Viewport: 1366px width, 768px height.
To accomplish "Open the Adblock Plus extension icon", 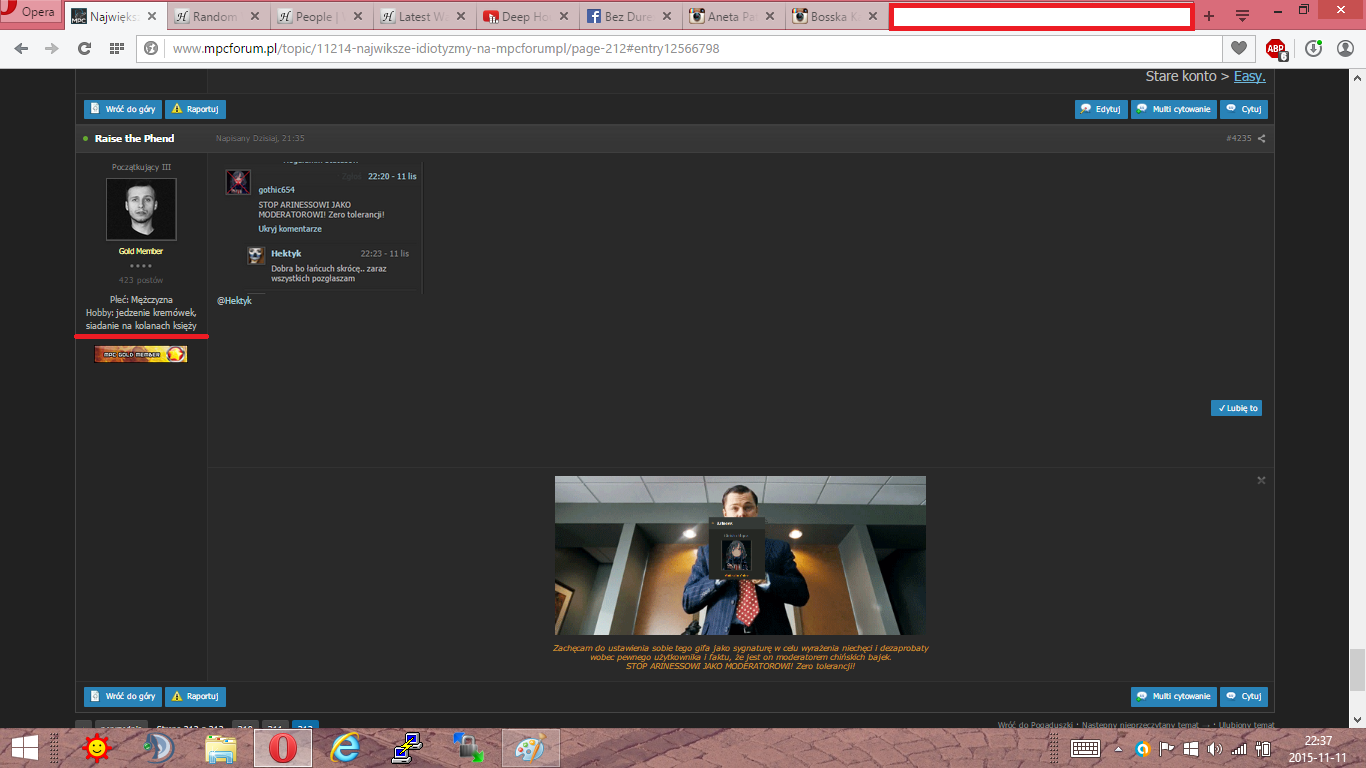I will 1275,49.
